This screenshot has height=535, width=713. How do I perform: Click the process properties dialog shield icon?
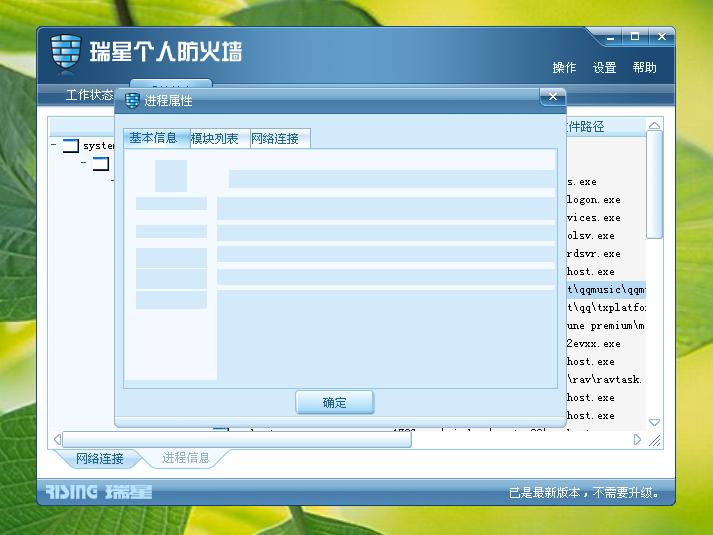click(132, 100)
